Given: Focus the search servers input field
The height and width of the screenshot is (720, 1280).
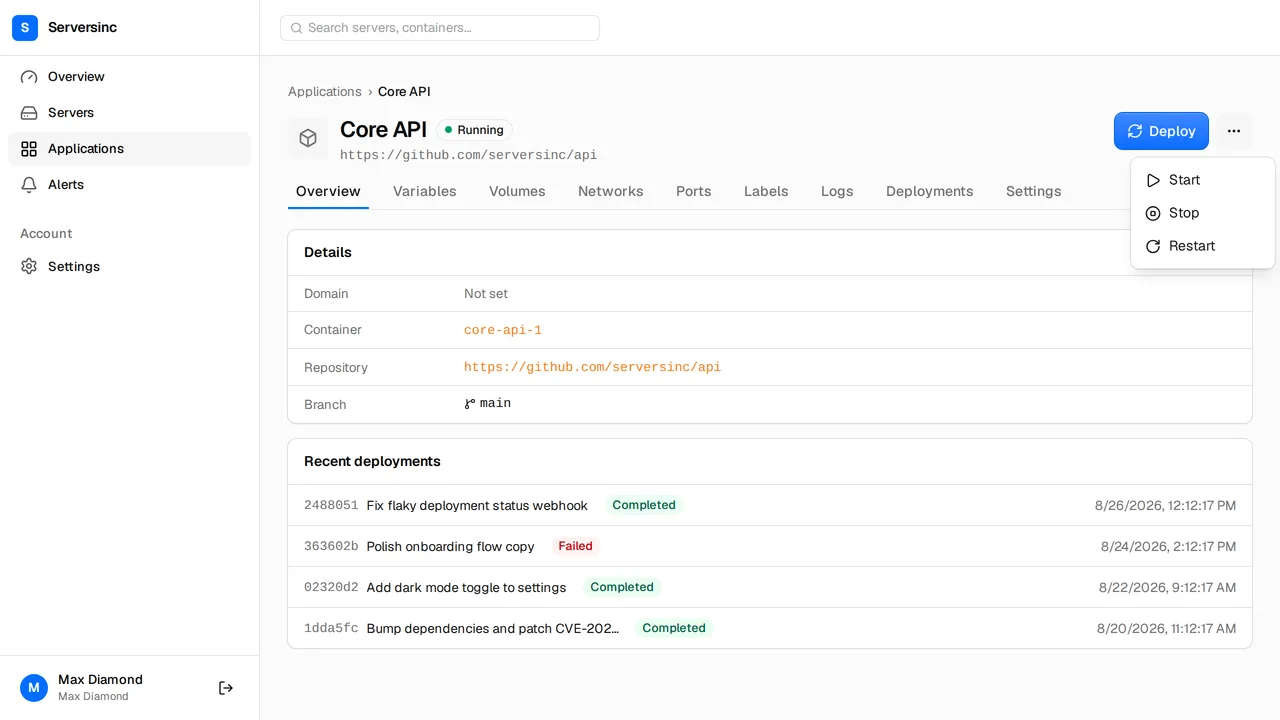Looking at the screenshot, I should (x=440, y=28).
